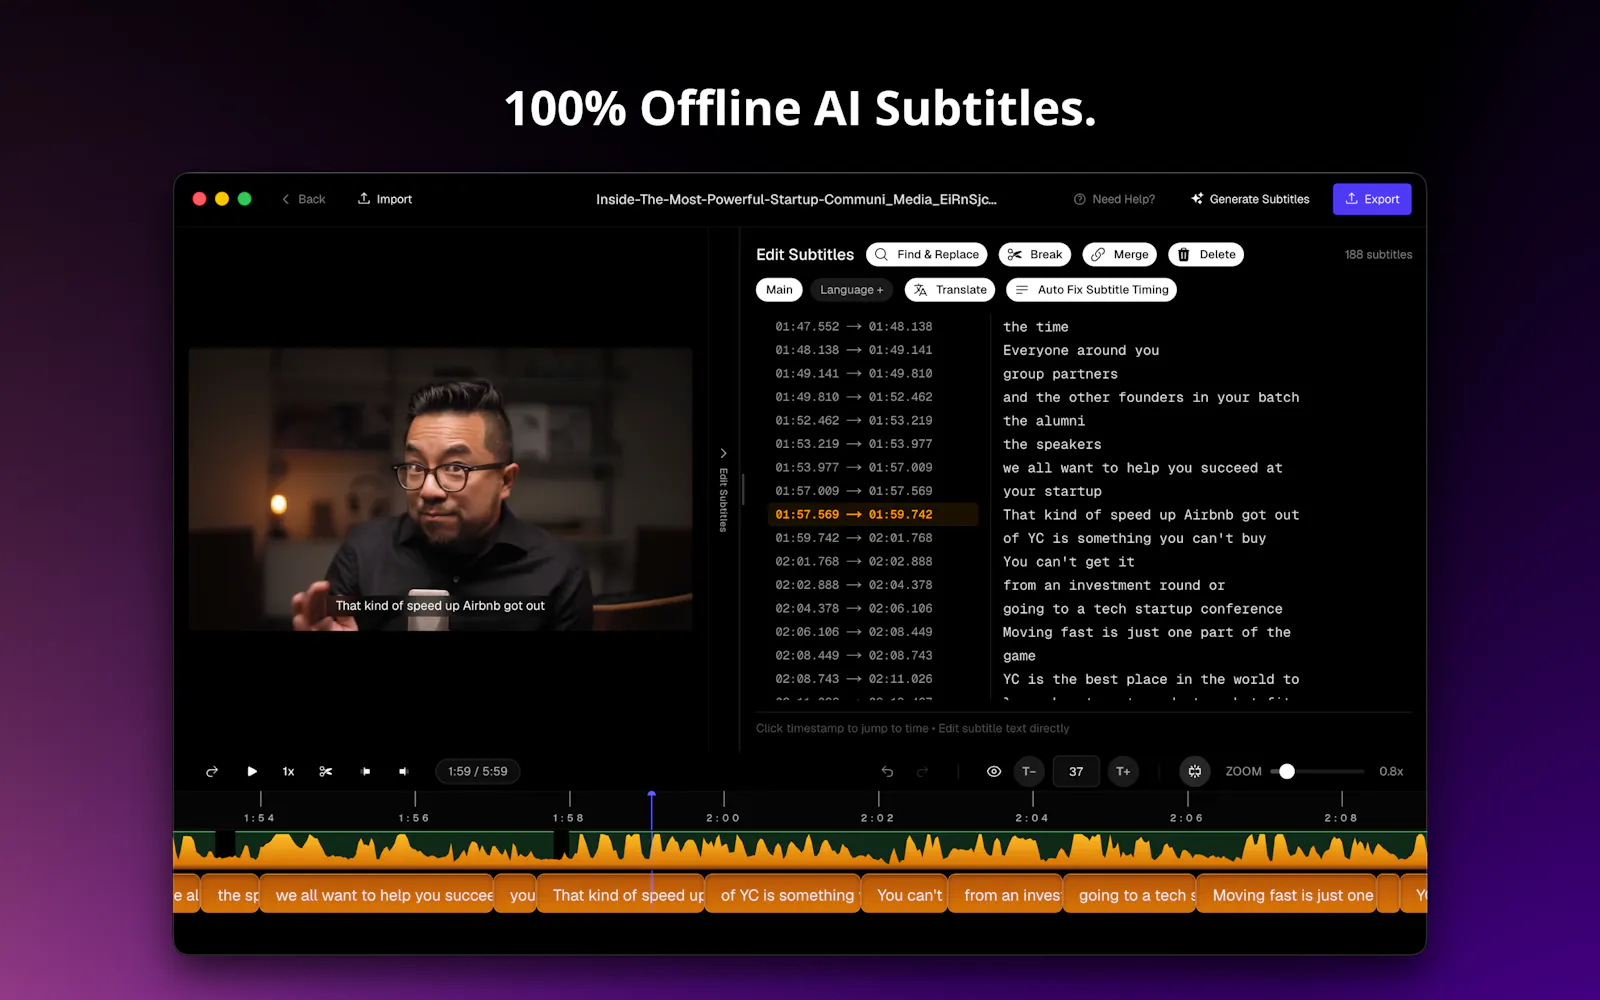
Task: Edit subtitle 'and the other founders in your batch'
Action: click(x=1151, y=397)
